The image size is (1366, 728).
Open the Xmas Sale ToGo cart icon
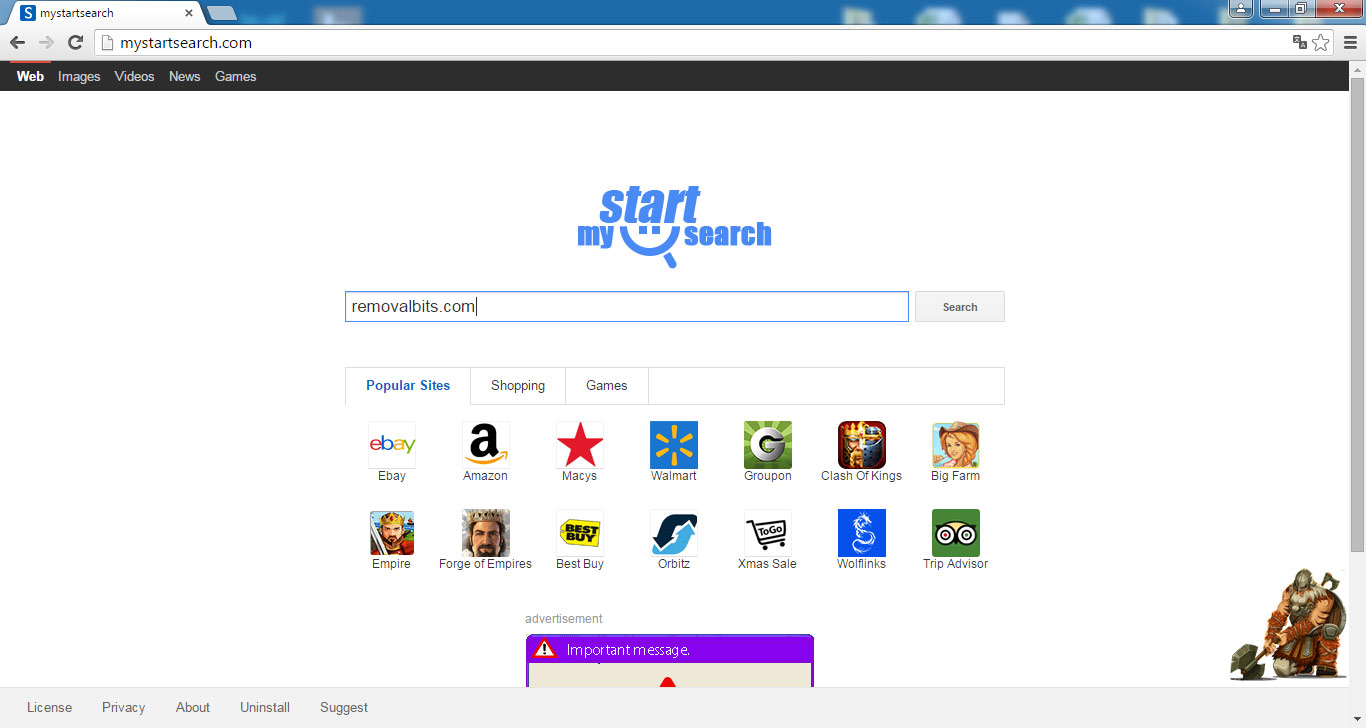coord(768,533)
